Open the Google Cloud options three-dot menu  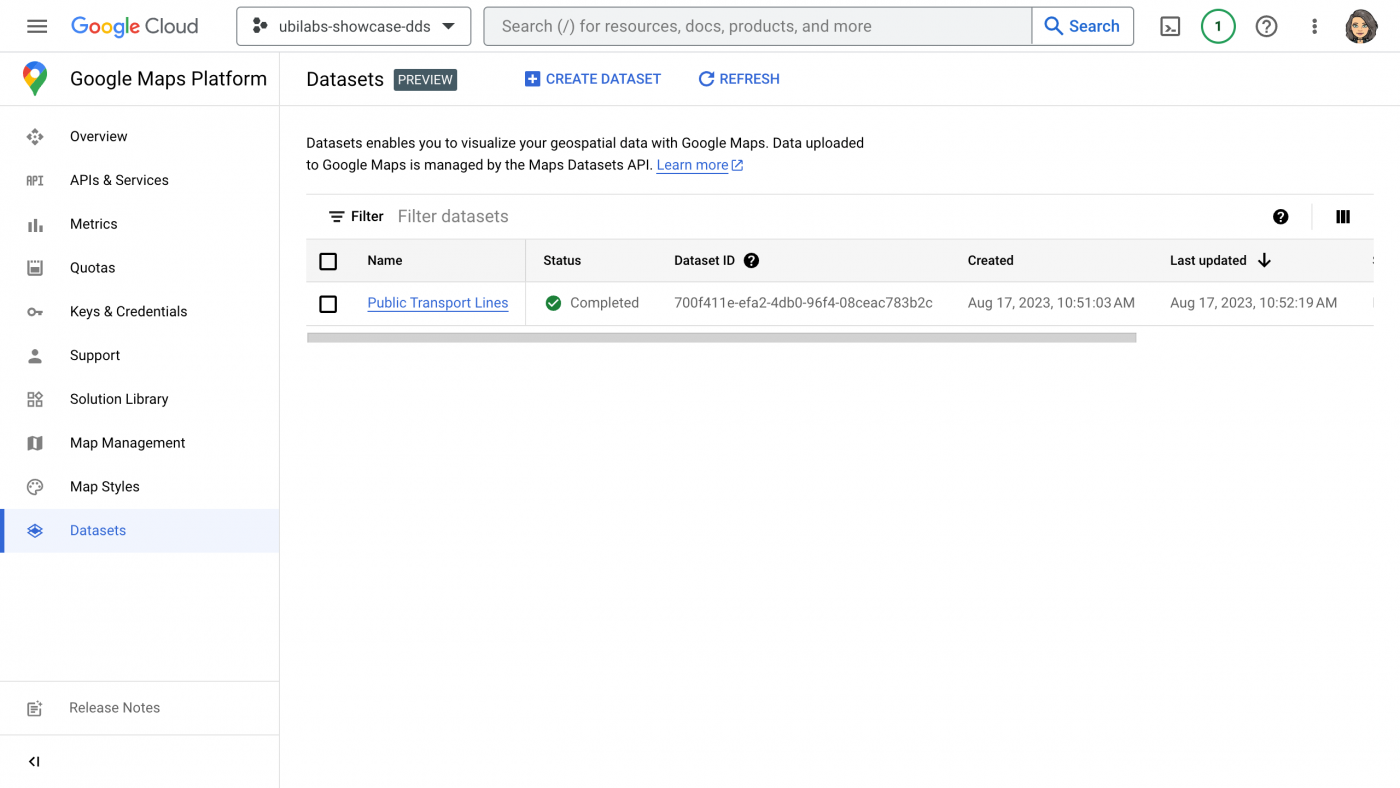click(1314, 26)
